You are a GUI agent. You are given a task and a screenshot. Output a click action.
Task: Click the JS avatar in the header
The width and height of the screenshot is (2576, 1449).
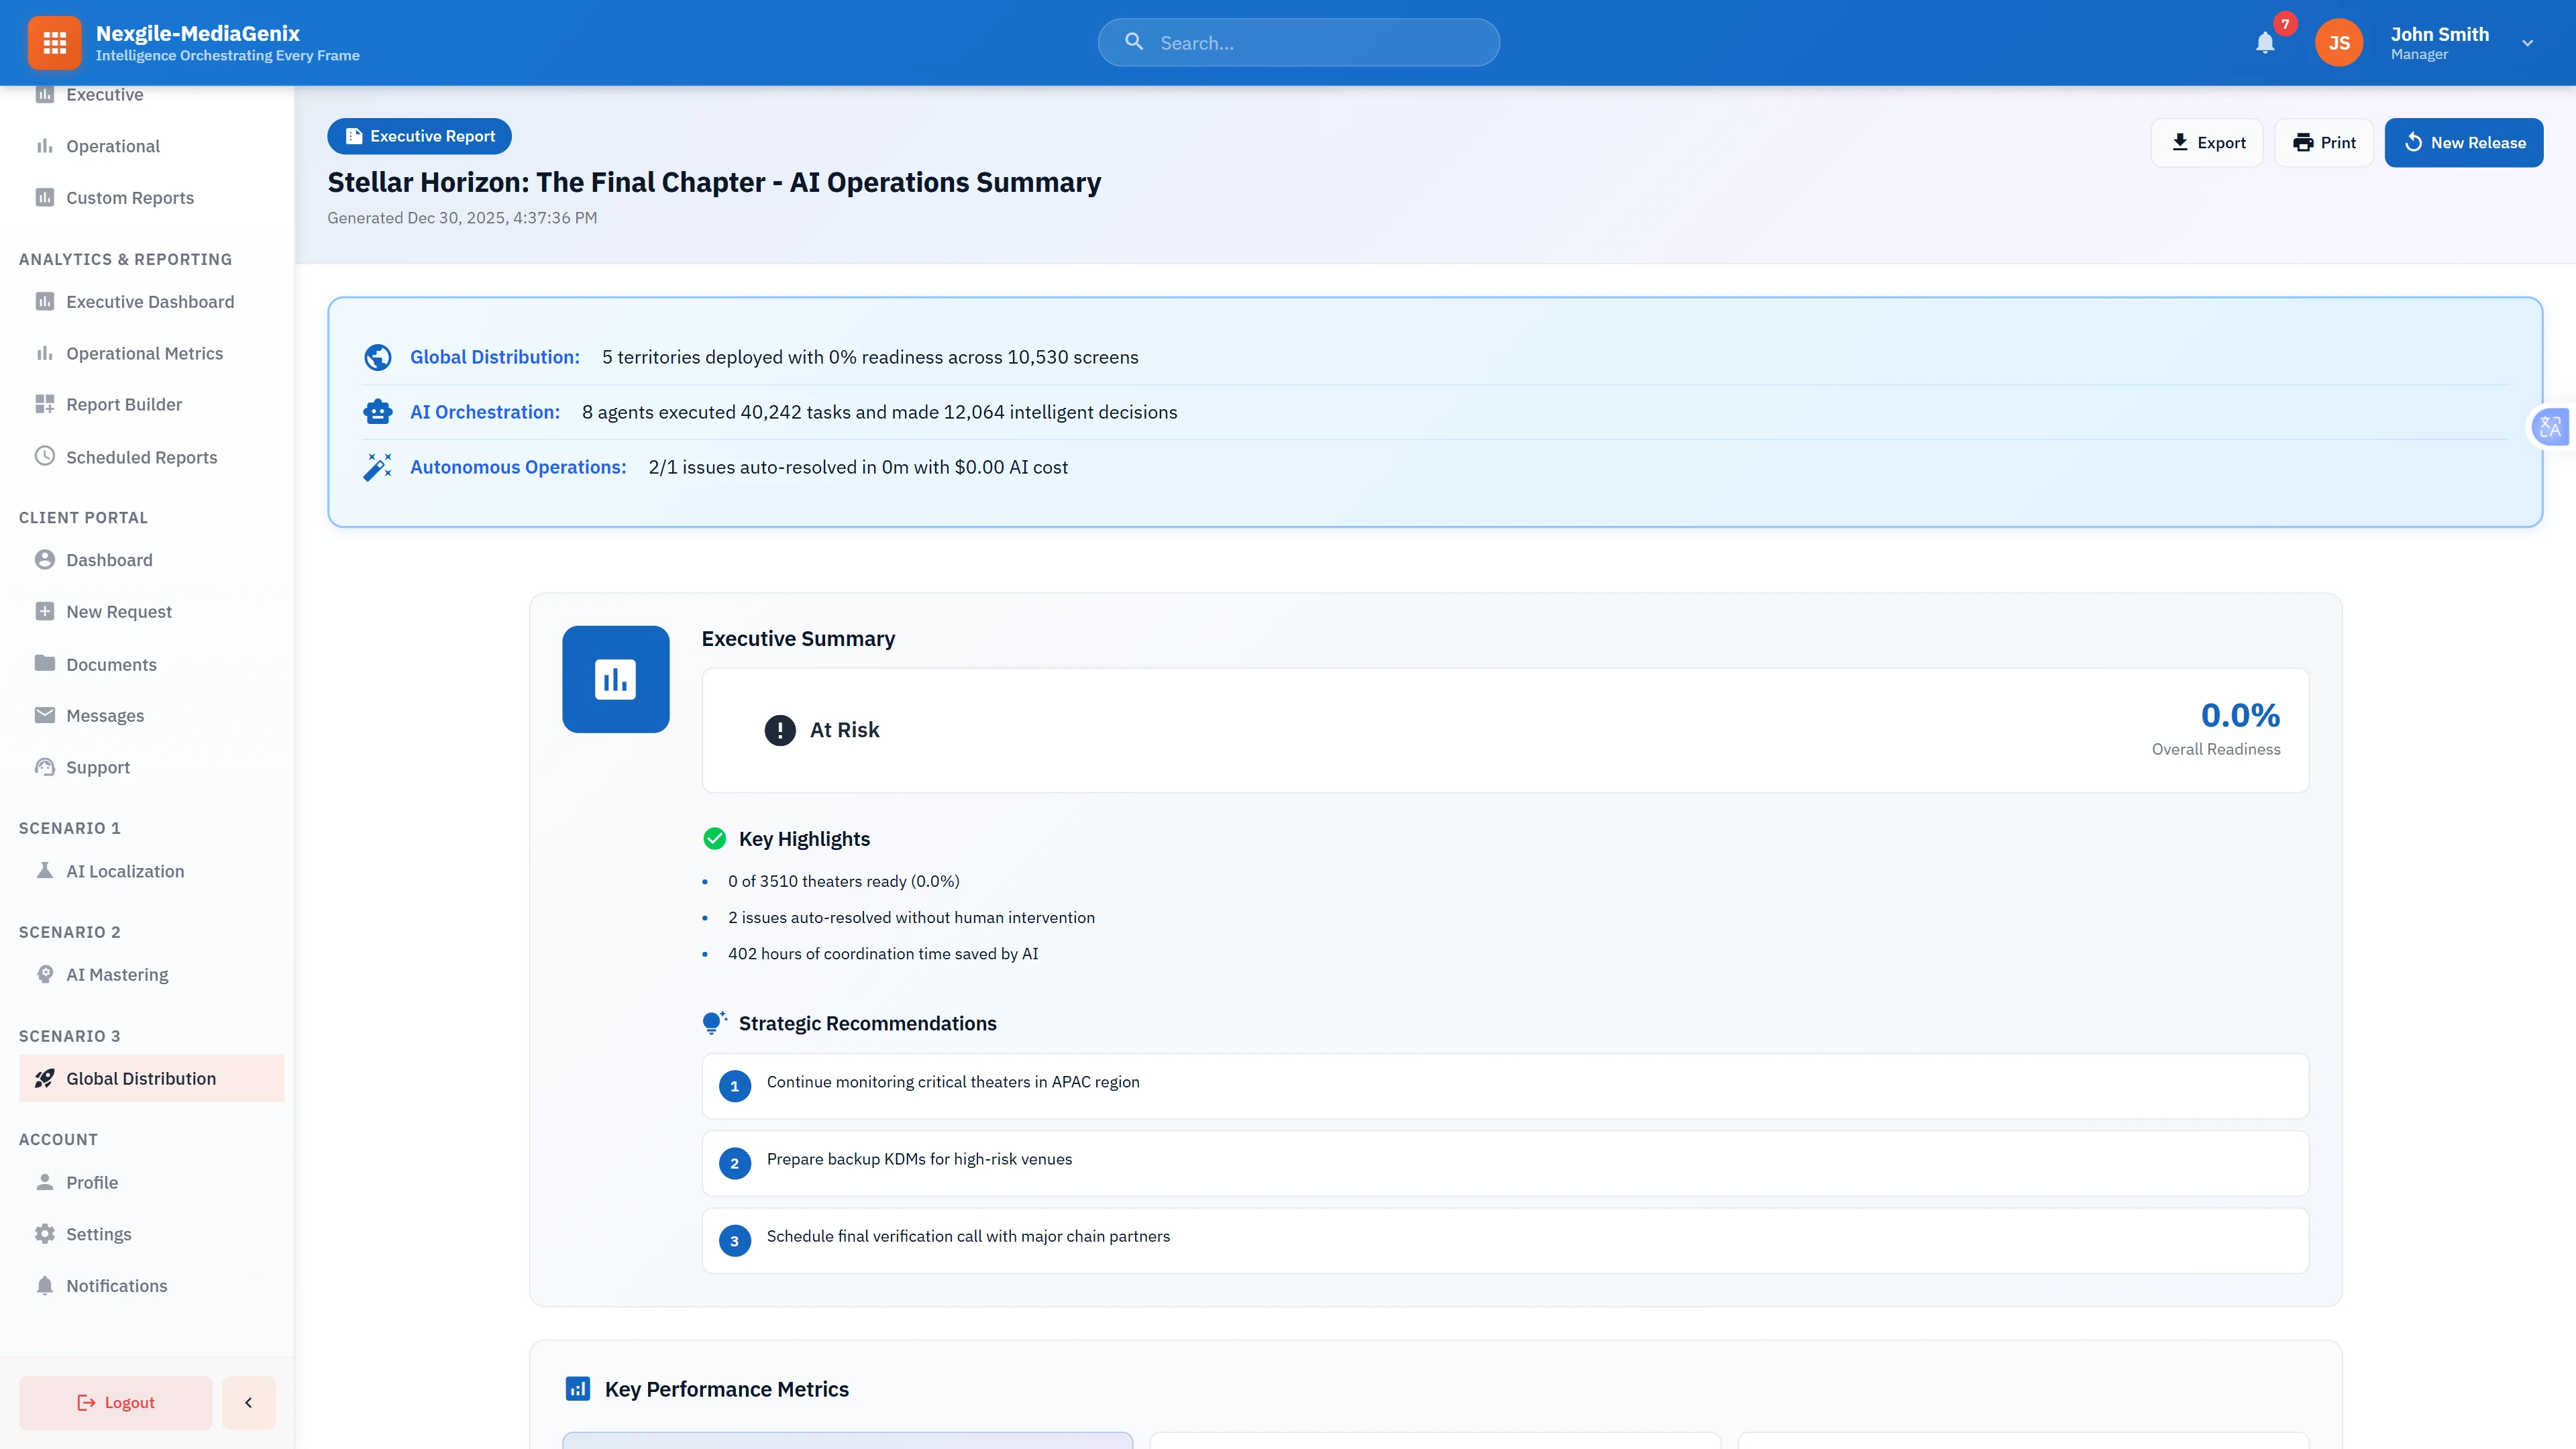(x=2338, y=42)
